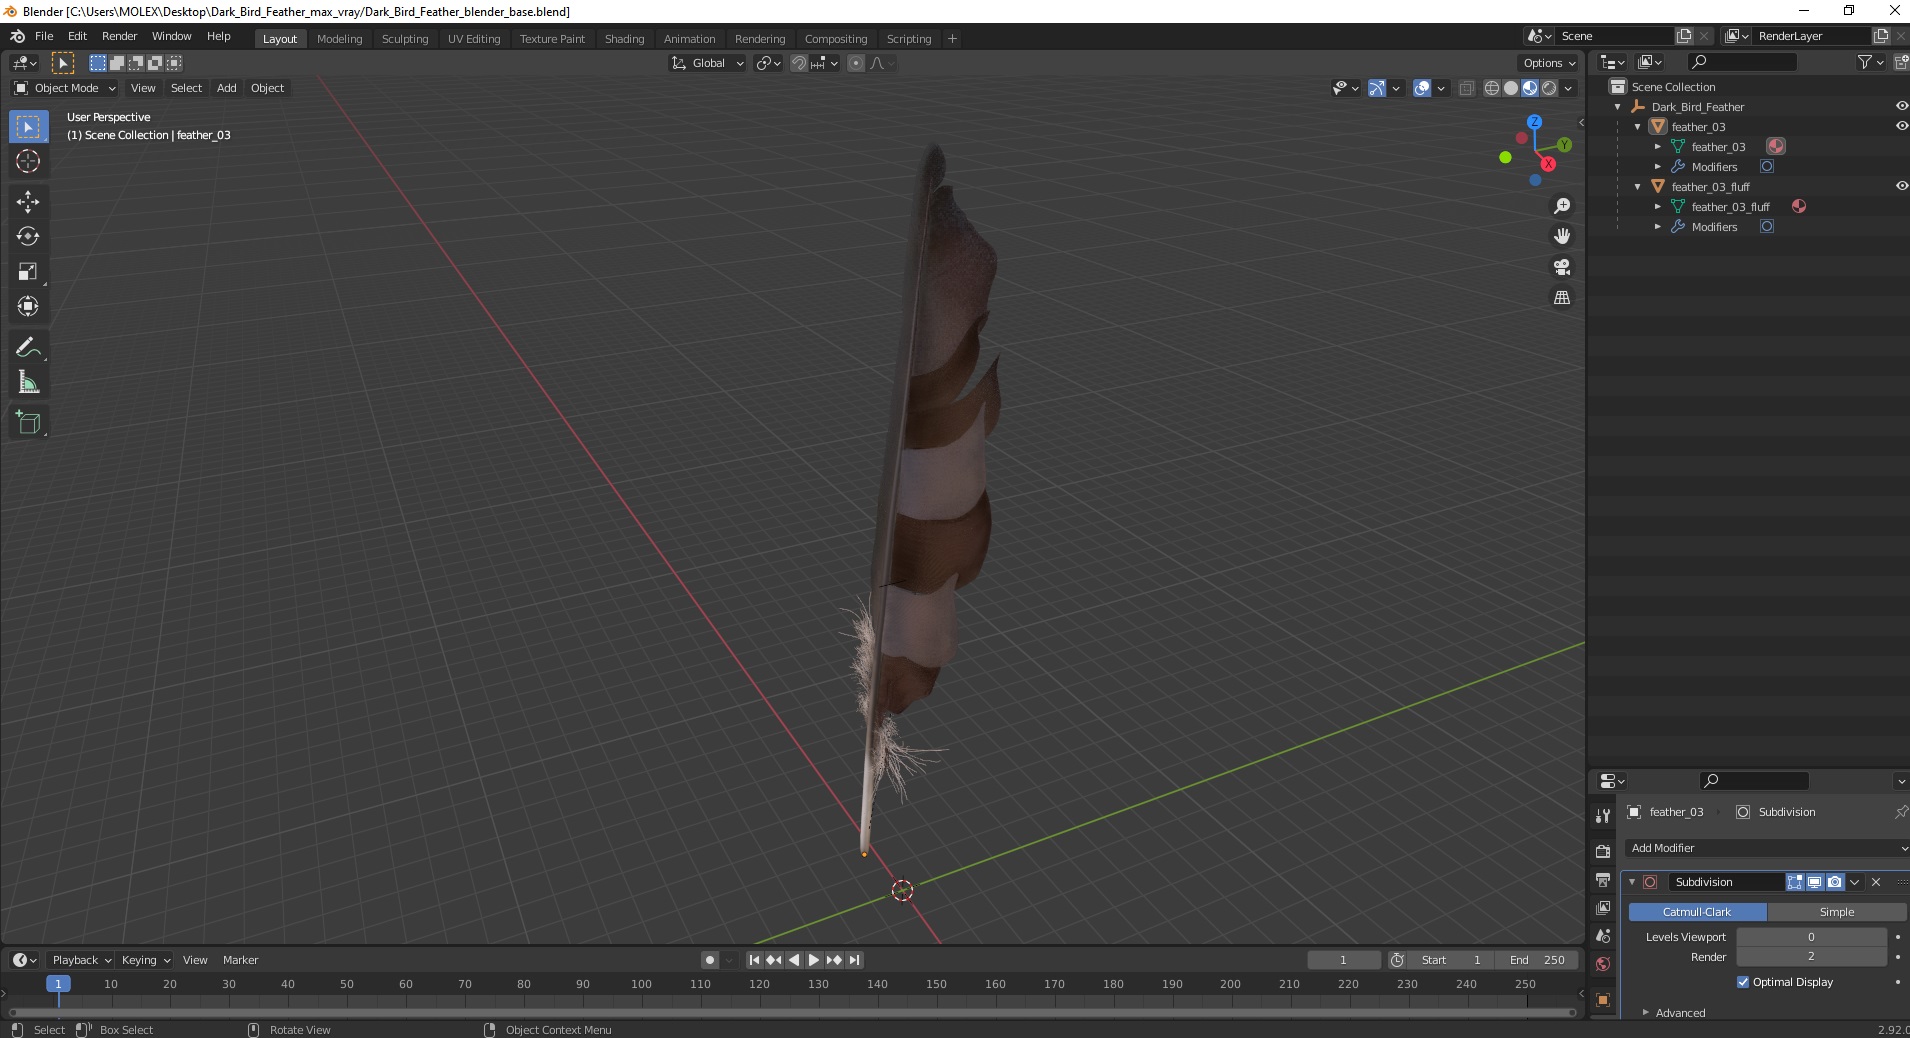
Task: Open Marker menu in timeline
Action: click(x=240, y=960)
